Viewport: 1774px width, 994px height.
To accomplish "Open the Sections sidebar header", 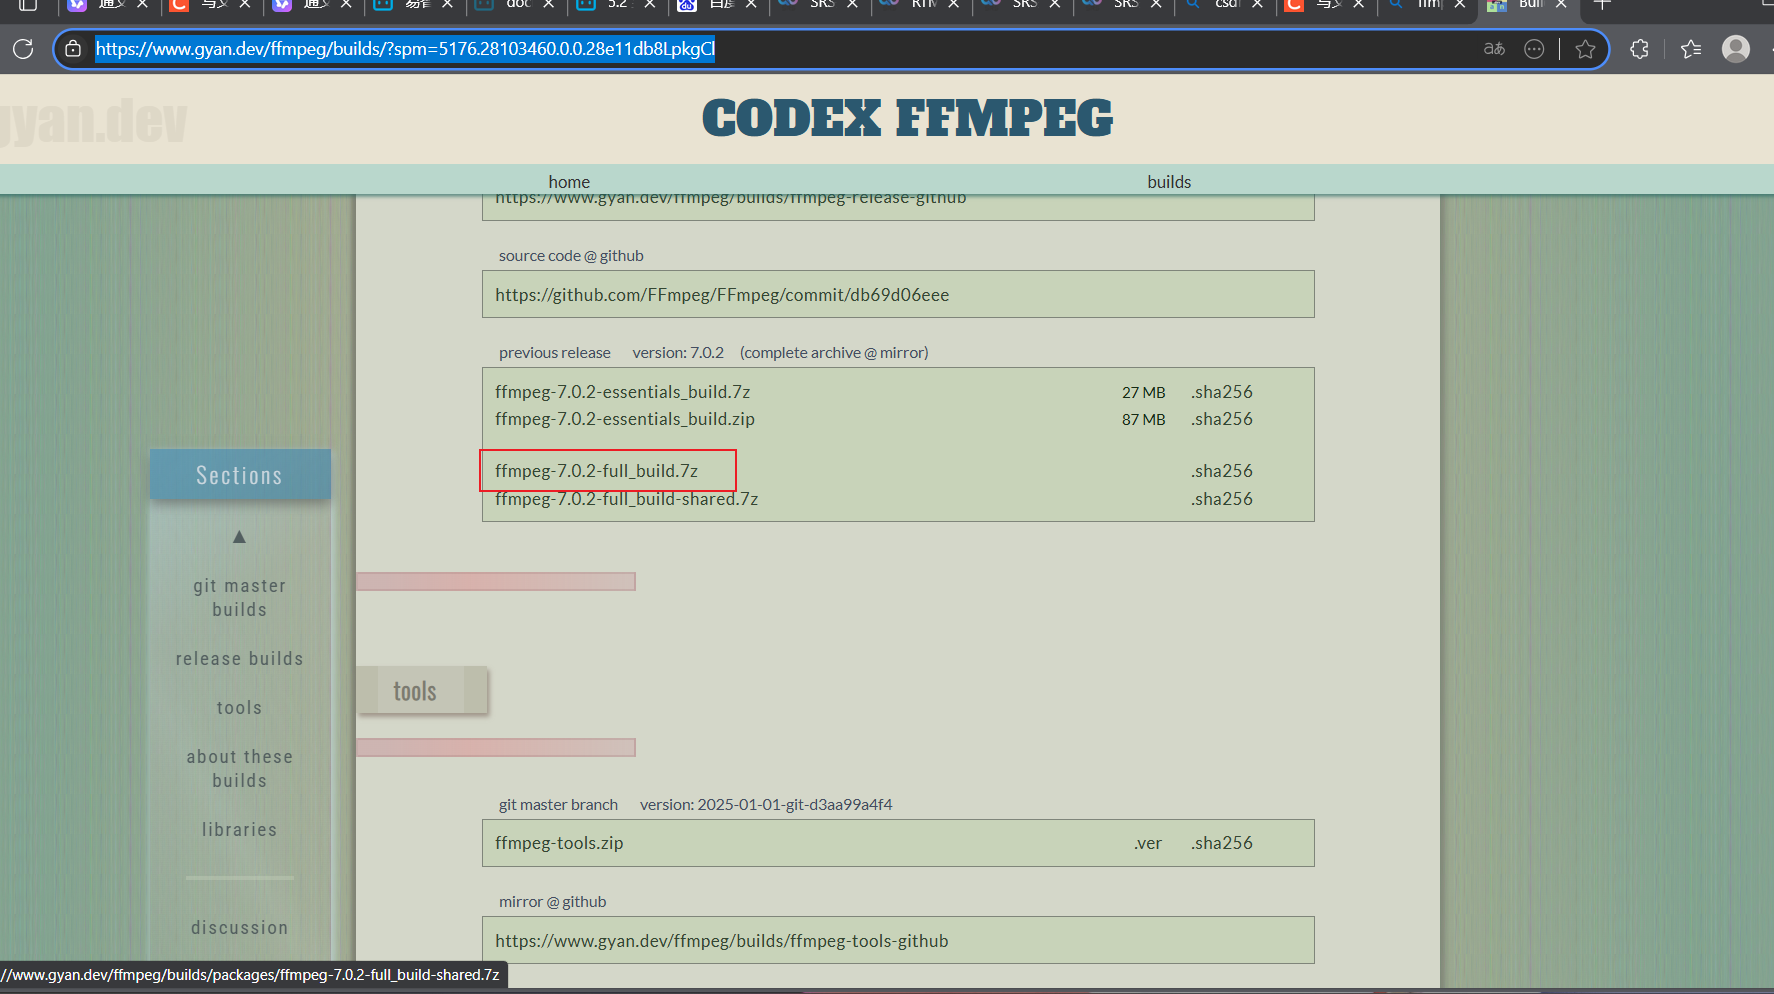I will pos(240,475).
